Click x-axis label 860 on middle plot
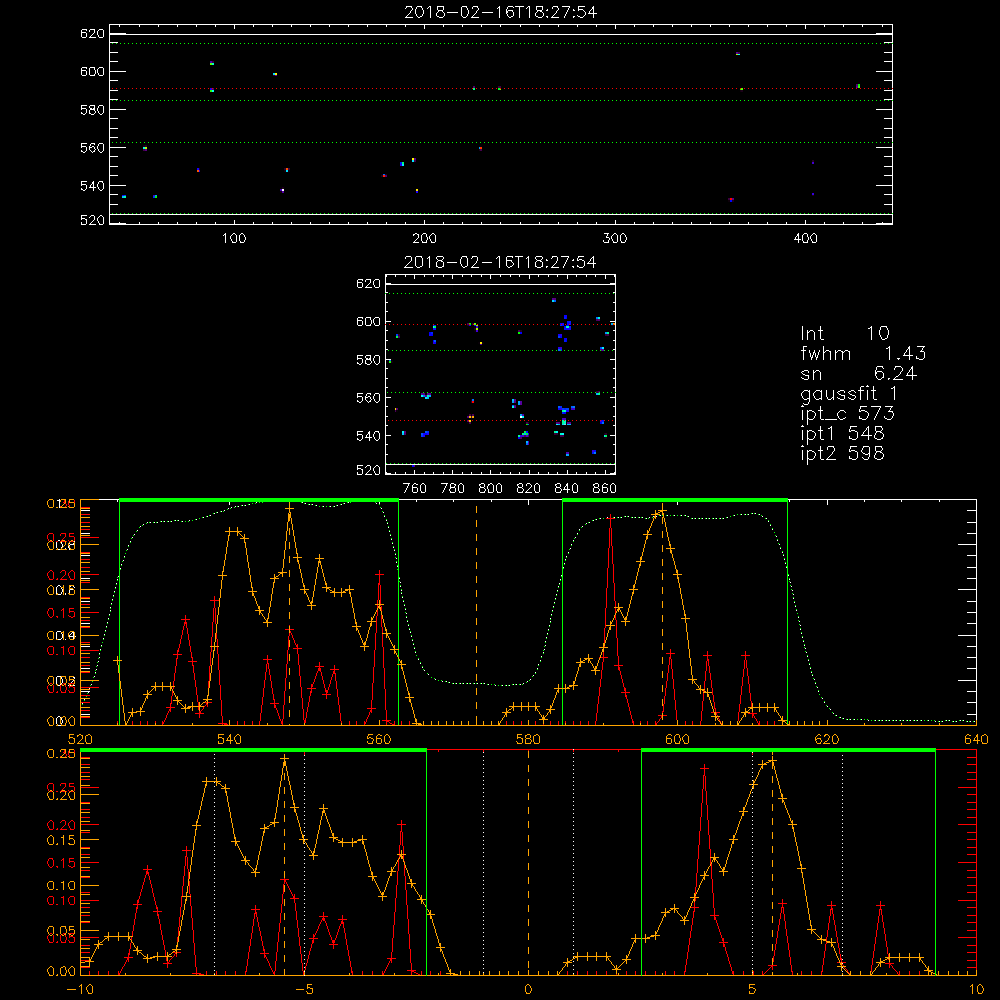This screenshot has height=1000, width=1000. click(605, 489)
